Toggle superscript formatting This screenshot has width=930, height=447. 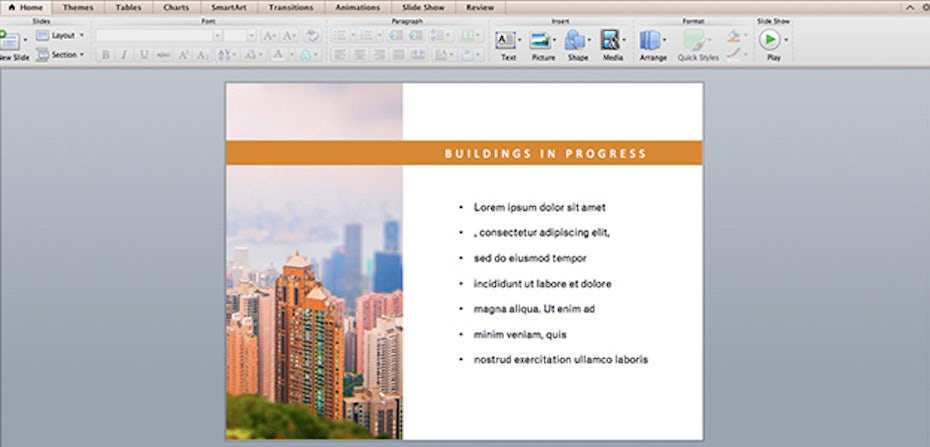point(183,55)
